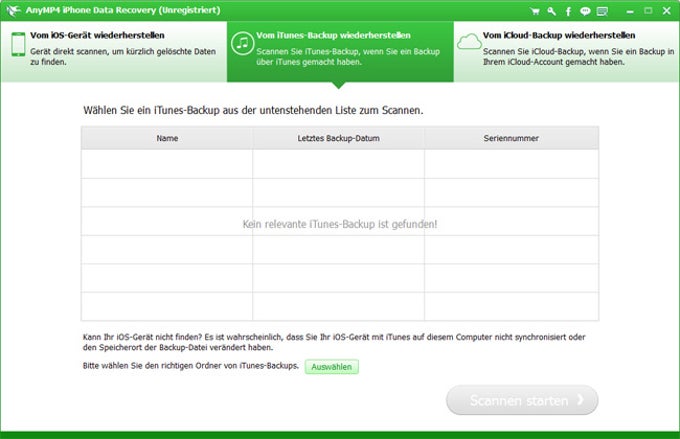Maximize the AnyMP4 window

pyautogui.click(x=648, y=11)
